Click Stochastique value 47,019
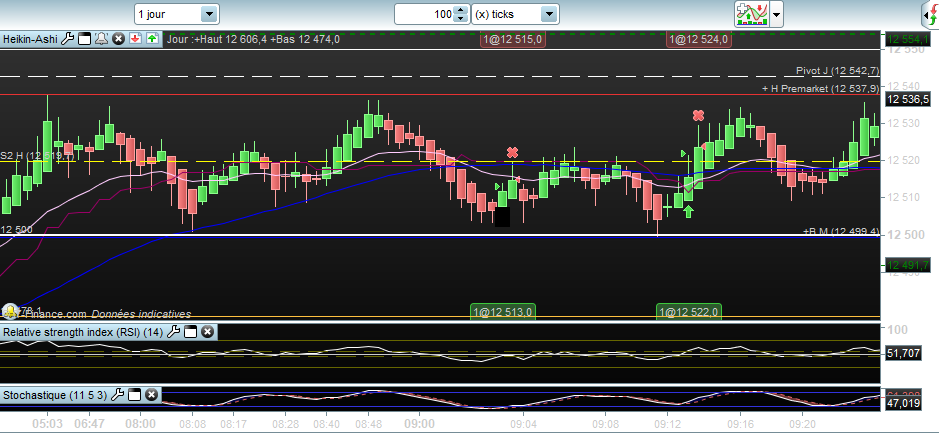This screenshot has height=433, width=939. (904, 404)
